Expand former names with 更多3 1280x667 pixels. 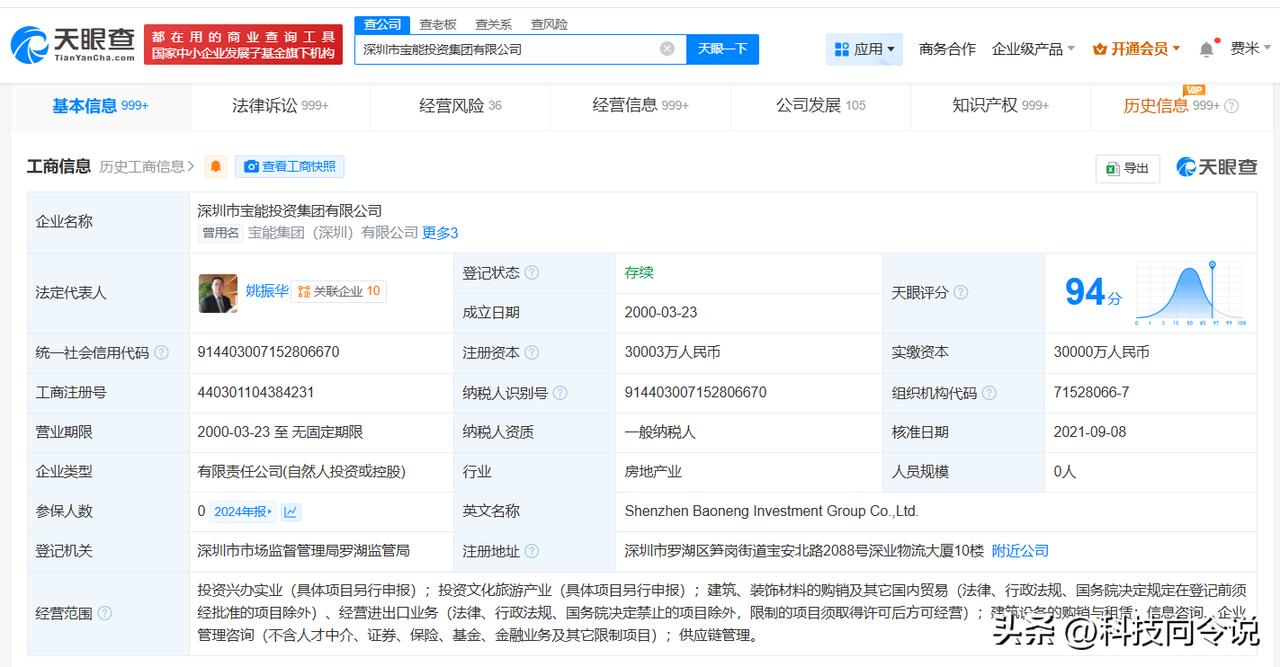pyautogui.click(x=440, y=233)
